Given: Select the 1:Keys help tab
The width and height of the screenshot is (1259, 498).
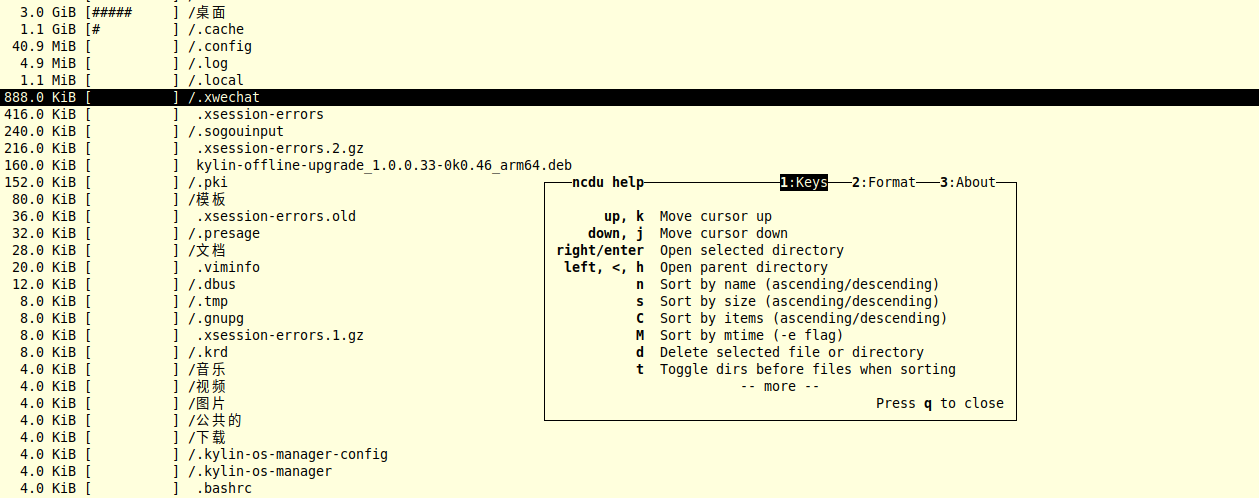Looking at the screenshot, I should [804, 182].
